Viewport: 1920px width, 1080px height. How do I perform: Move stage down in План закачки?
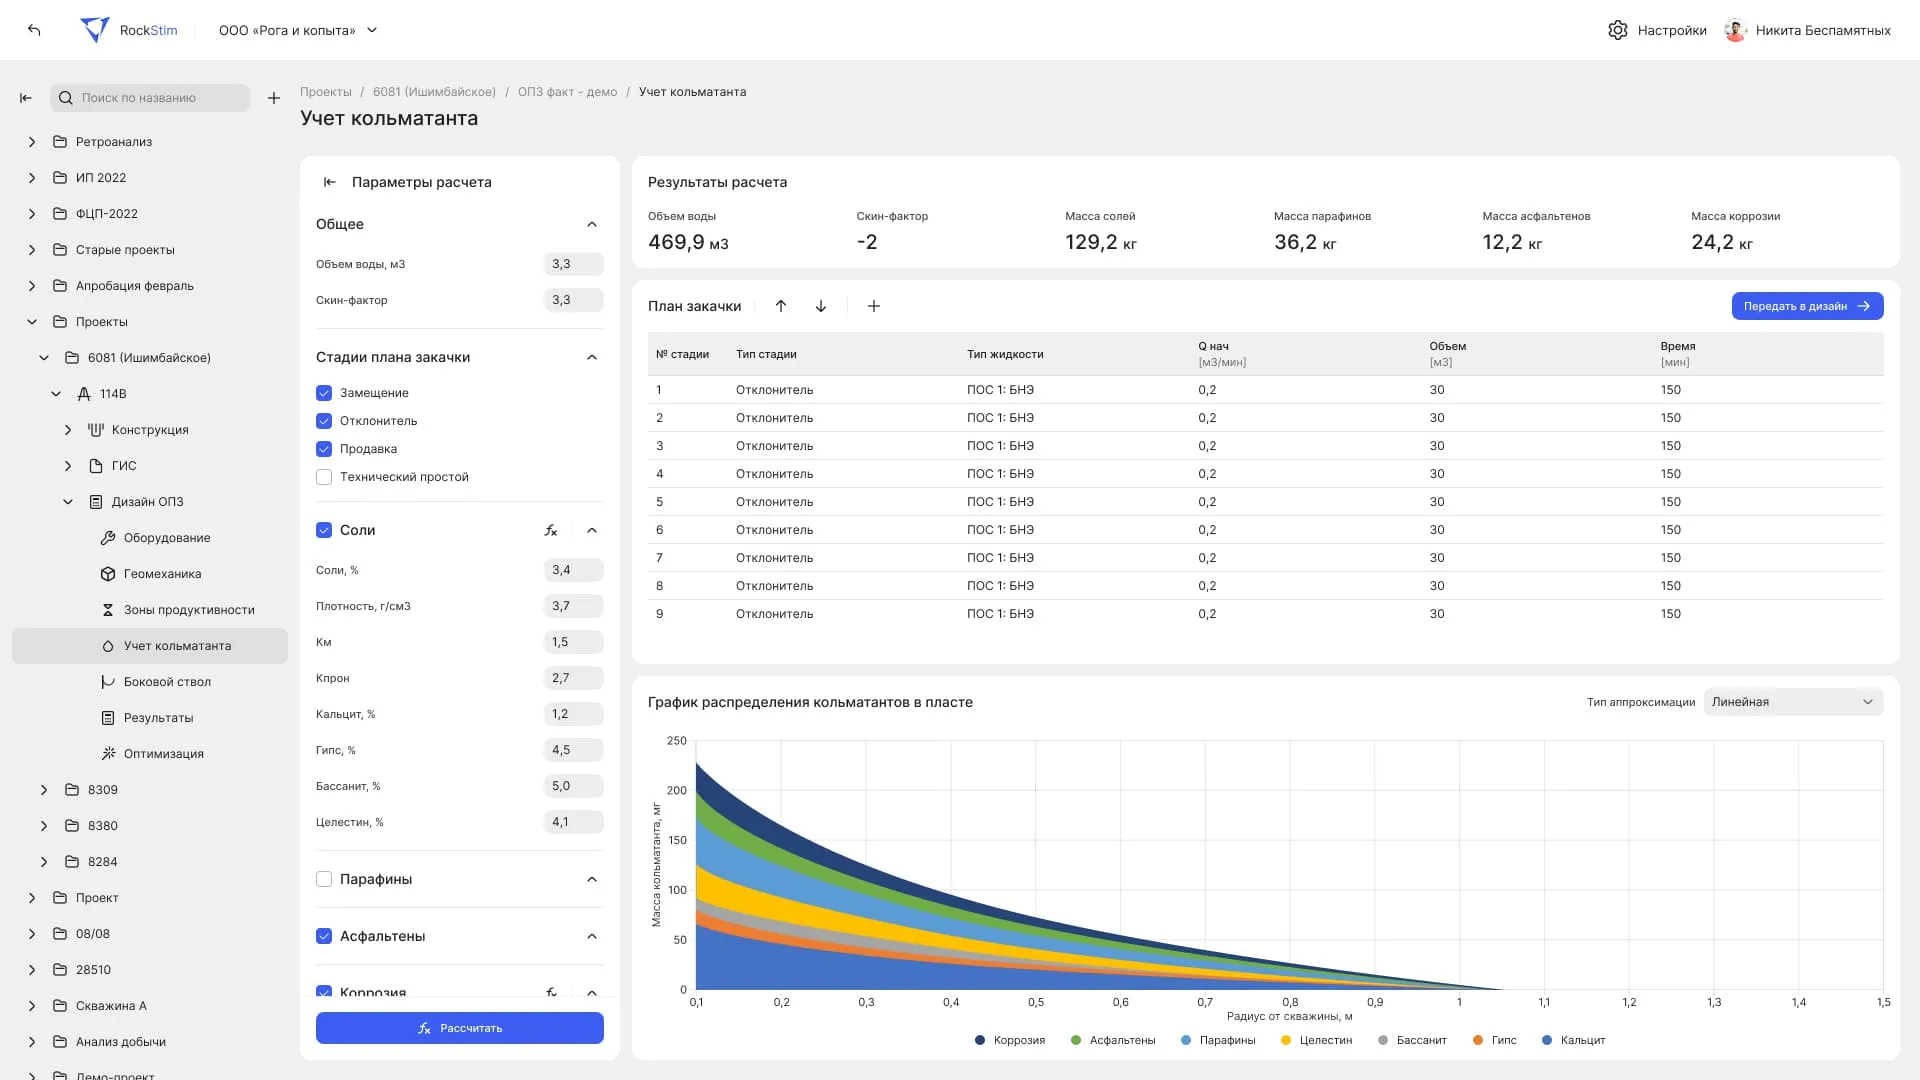point(821,306)
